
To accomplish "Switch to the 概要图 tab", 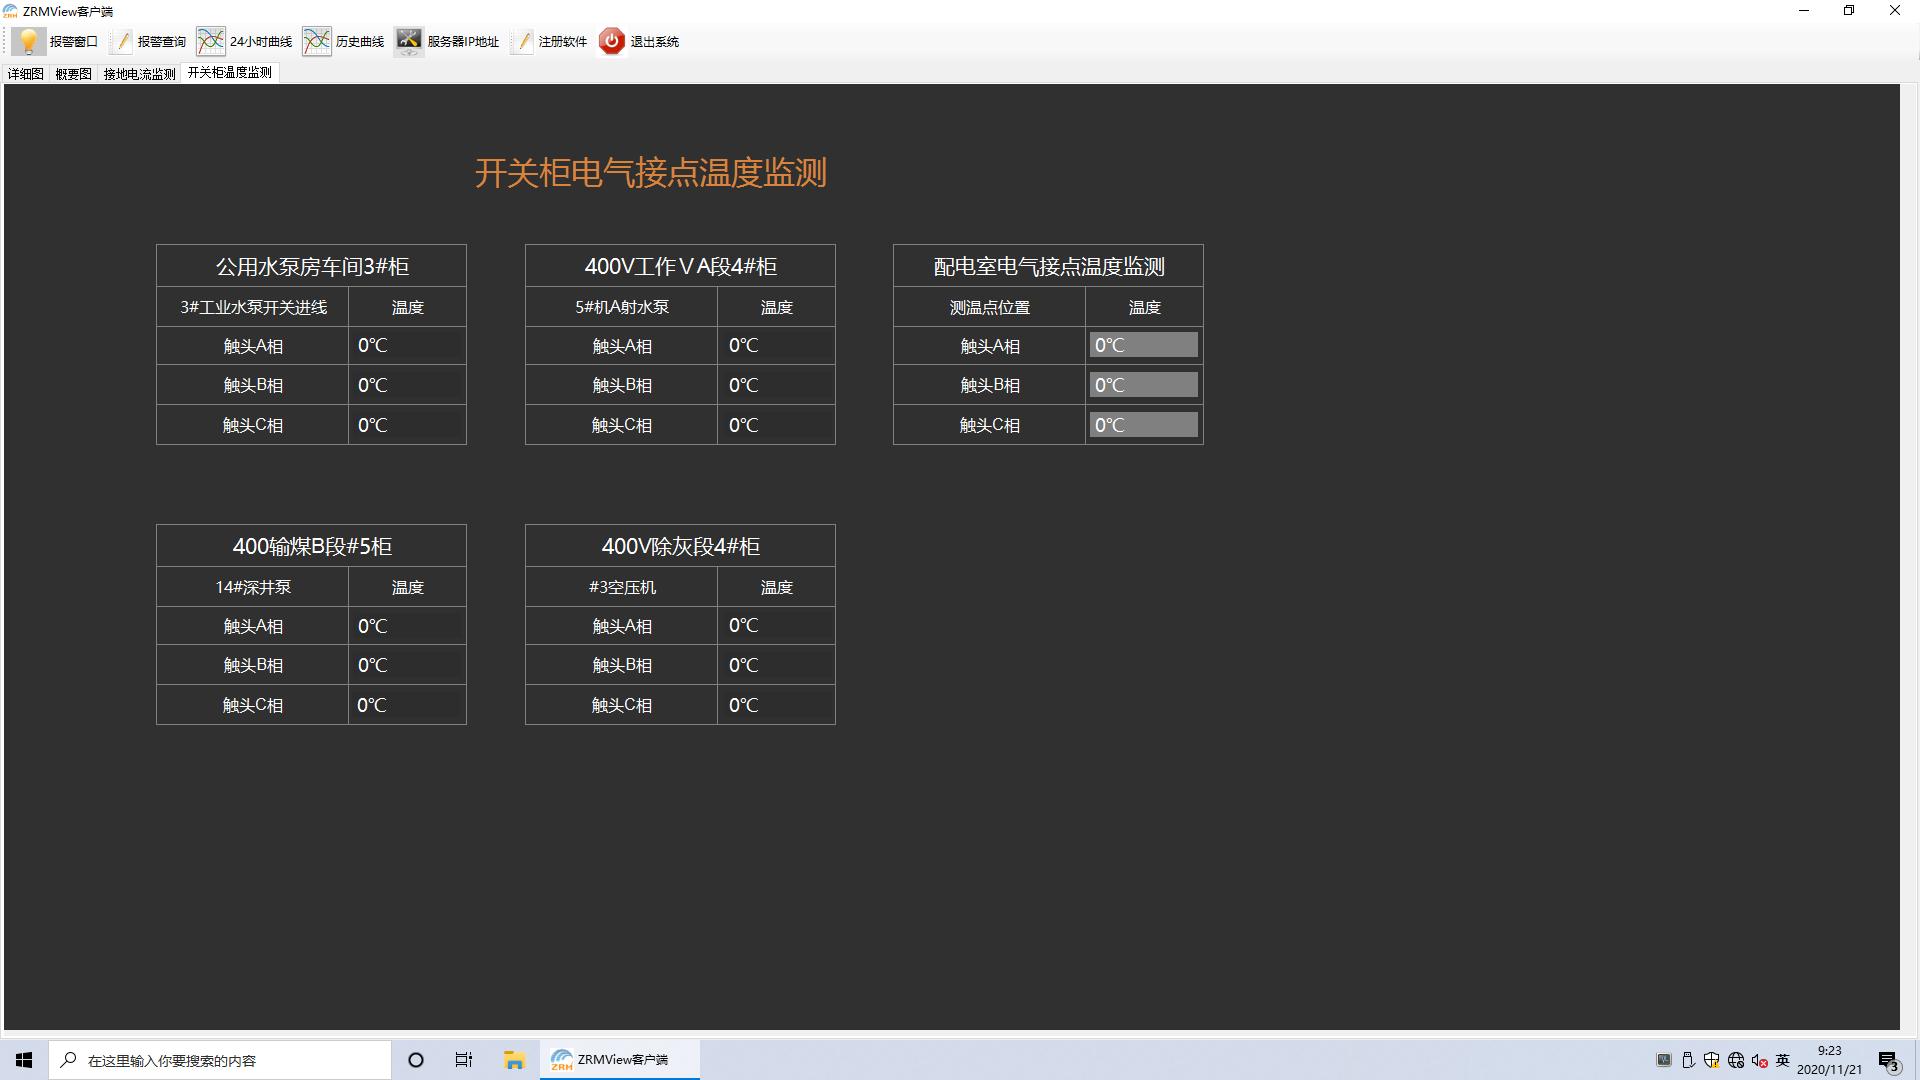I will (73, 73).
